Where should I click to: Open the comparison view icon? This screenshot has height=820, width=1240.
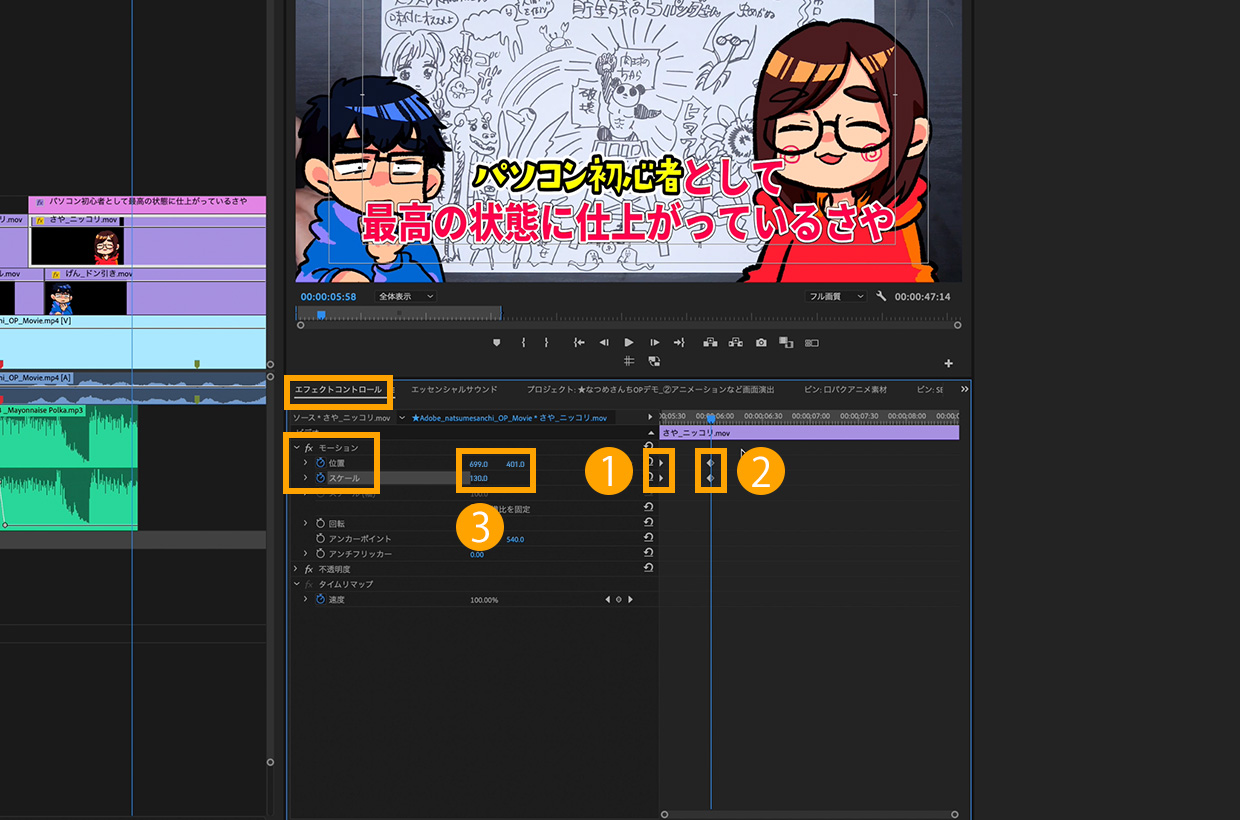click(x=786, y=343)
